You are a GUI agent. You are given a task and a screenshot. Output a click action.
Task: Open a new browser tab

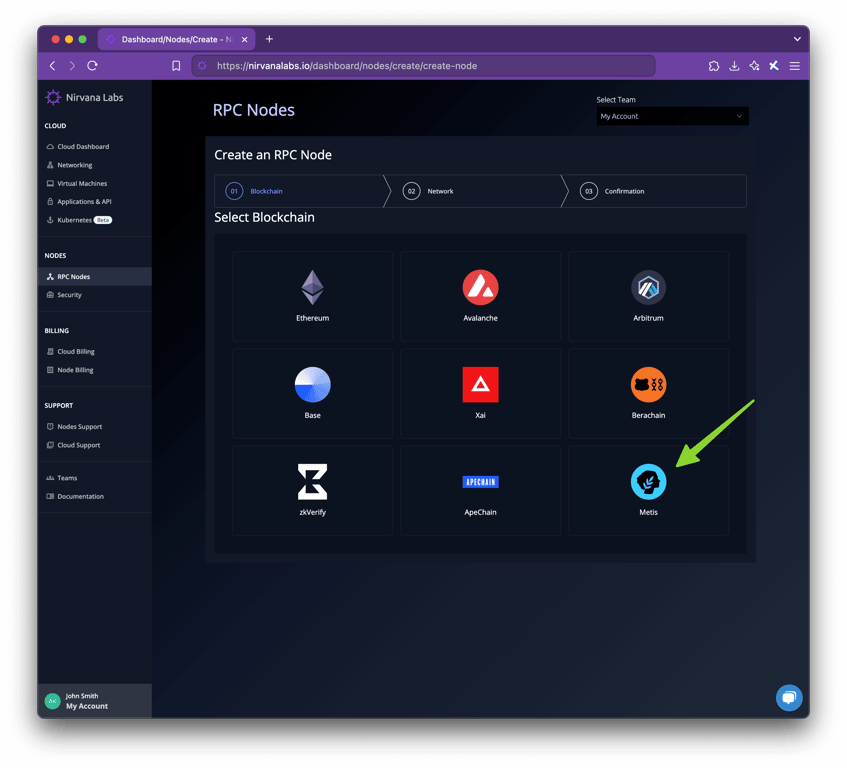point(269,39)
